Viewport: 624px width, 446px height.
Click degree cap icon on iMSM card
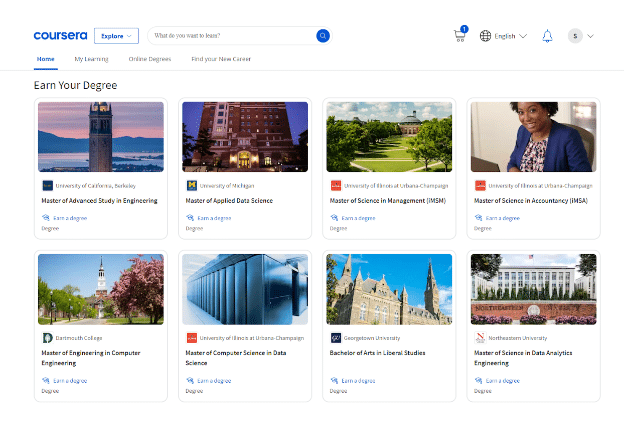click(334, 218)
